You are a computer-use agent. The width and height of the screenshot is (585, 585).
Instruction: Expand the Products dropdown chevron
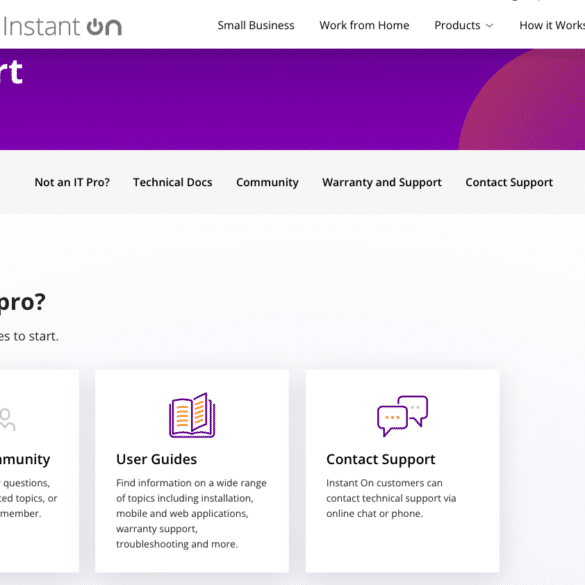[489, 26]
